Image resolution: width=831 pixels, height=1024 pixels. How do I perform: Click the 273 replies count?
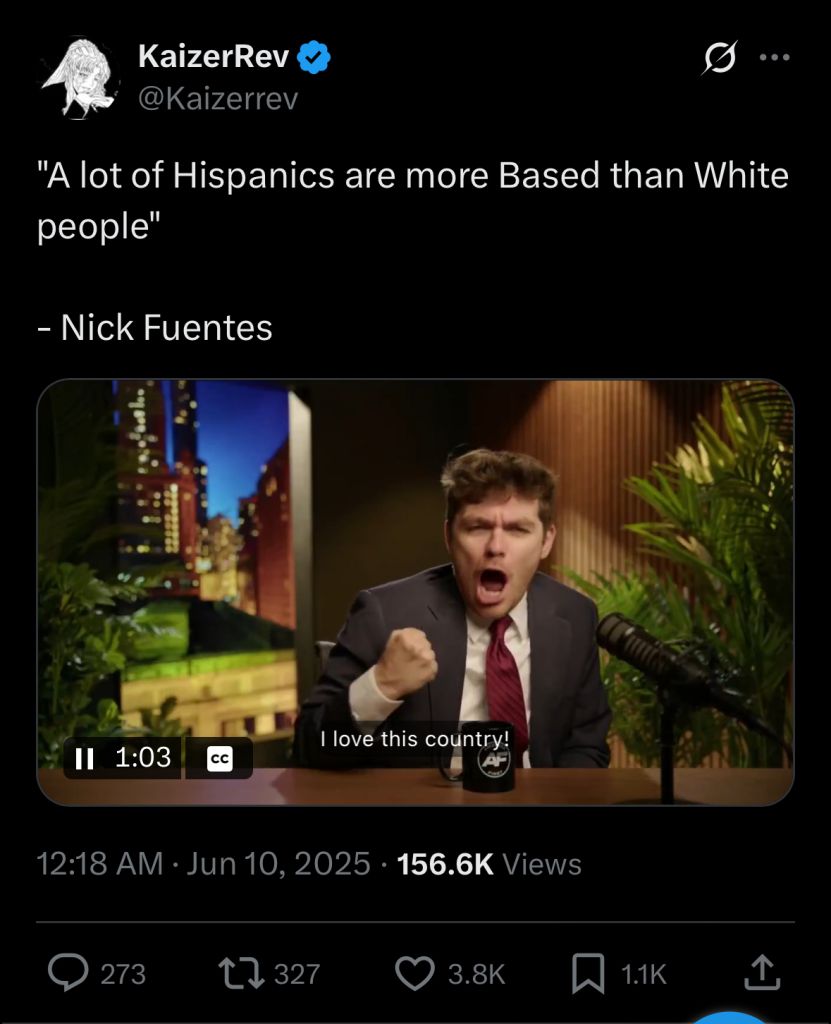123,974
